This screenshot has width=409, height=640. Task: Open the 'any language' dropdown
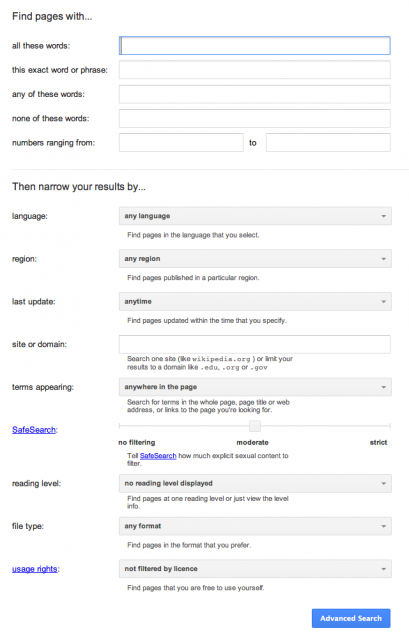pyautogui.click(x=255, y=216)
